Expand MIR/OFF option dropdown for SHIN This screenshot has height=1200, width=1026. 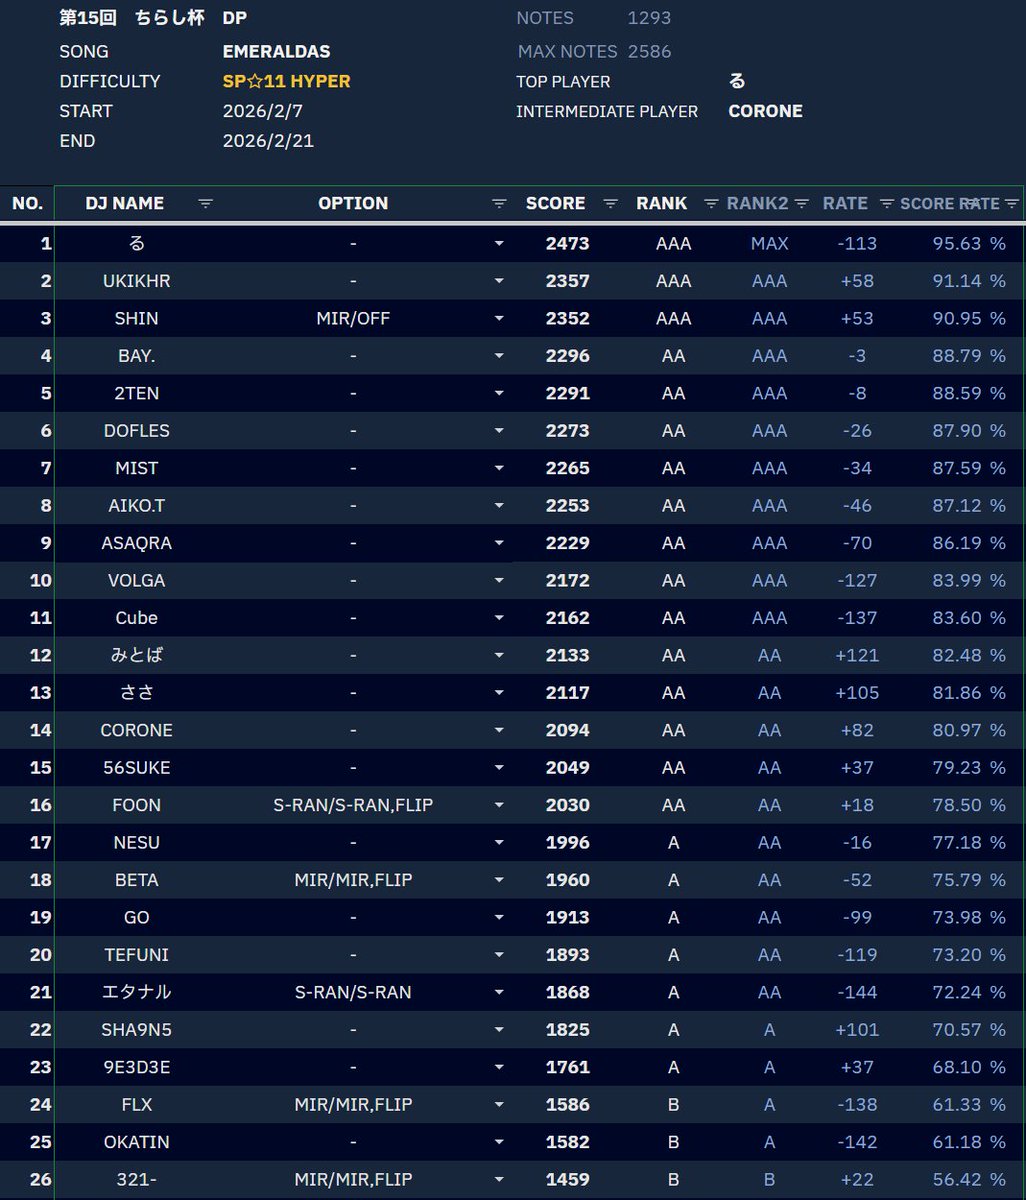click(x=499, y=319)
